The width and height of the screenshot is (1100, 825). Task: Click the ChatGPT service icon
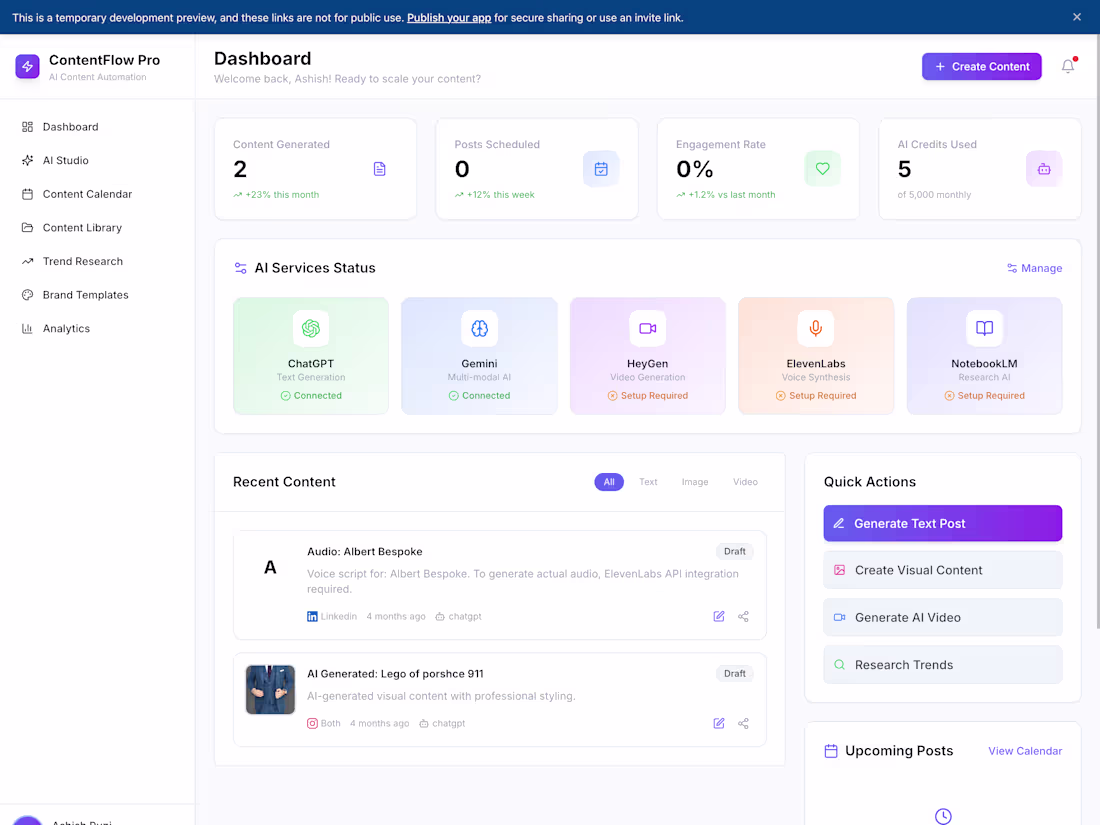pyautogui.click(x=310, y=328)
